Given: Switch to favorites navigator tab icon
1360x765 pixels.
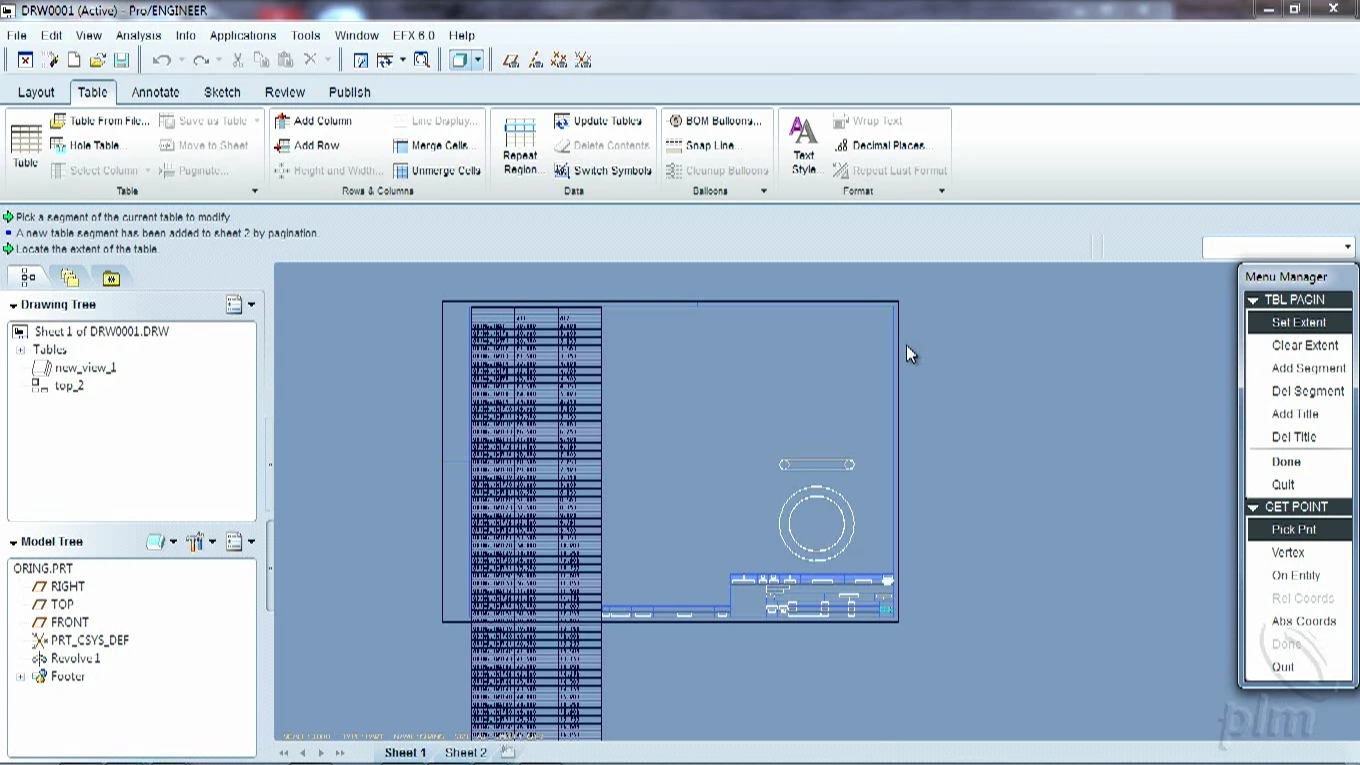Looking at the screenshot, I should click(x=111, y=277).
